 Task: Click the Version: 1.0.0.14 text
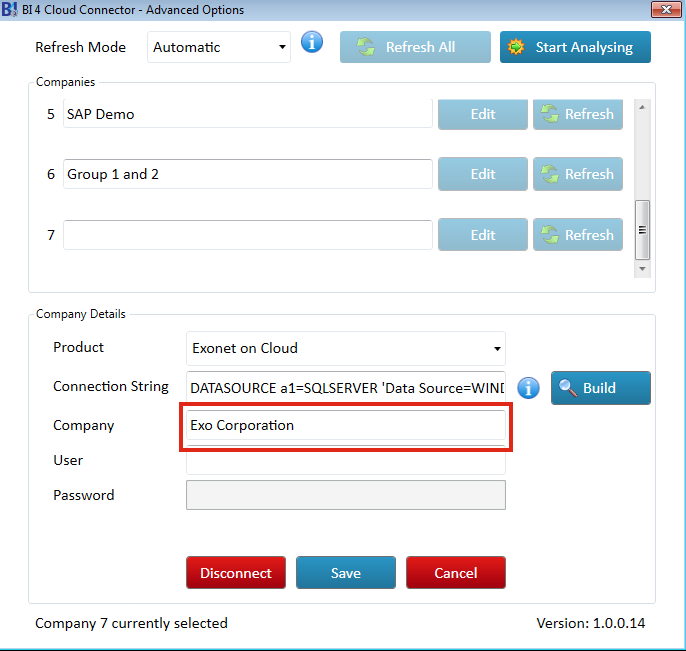pyautogui.click(x=591, y=623)
